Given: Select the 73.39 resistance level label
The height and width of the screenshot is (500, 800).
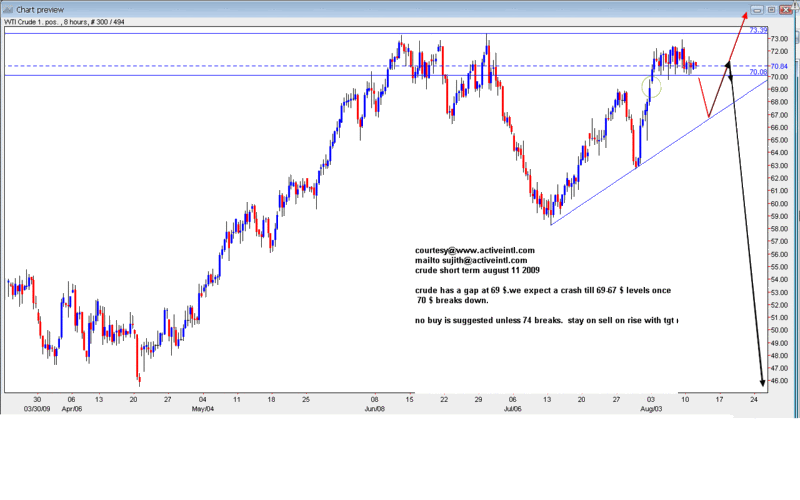Looking at the screenshot, I should (x=758, y=30).
